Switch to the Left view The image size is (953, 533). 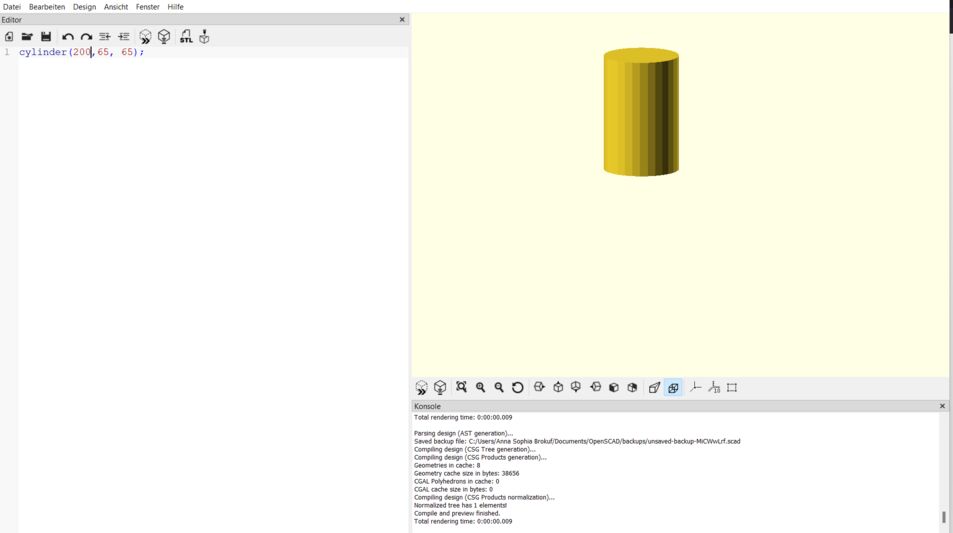(x=596, y=387)
